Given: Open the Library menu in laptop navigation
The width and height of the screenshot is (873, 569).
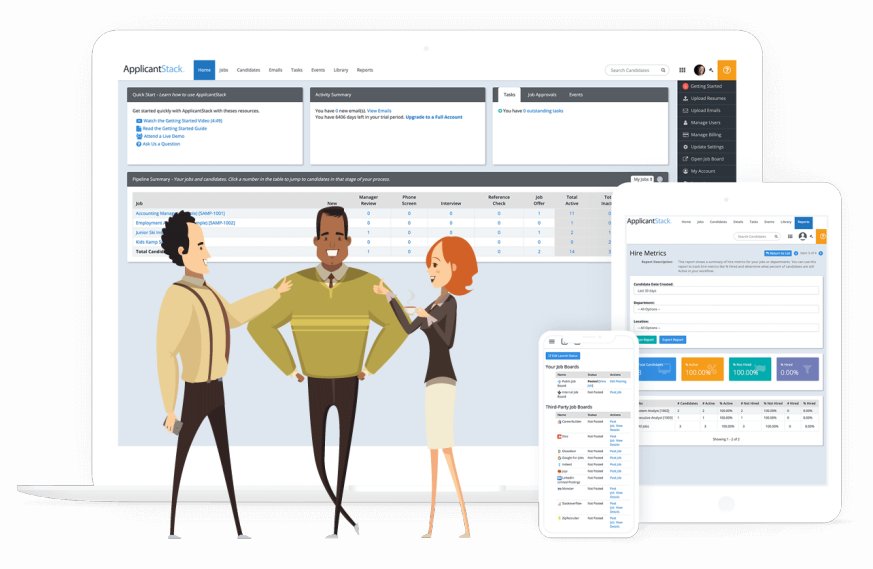Looking at the screenshot, I should [x=341, y=70].
